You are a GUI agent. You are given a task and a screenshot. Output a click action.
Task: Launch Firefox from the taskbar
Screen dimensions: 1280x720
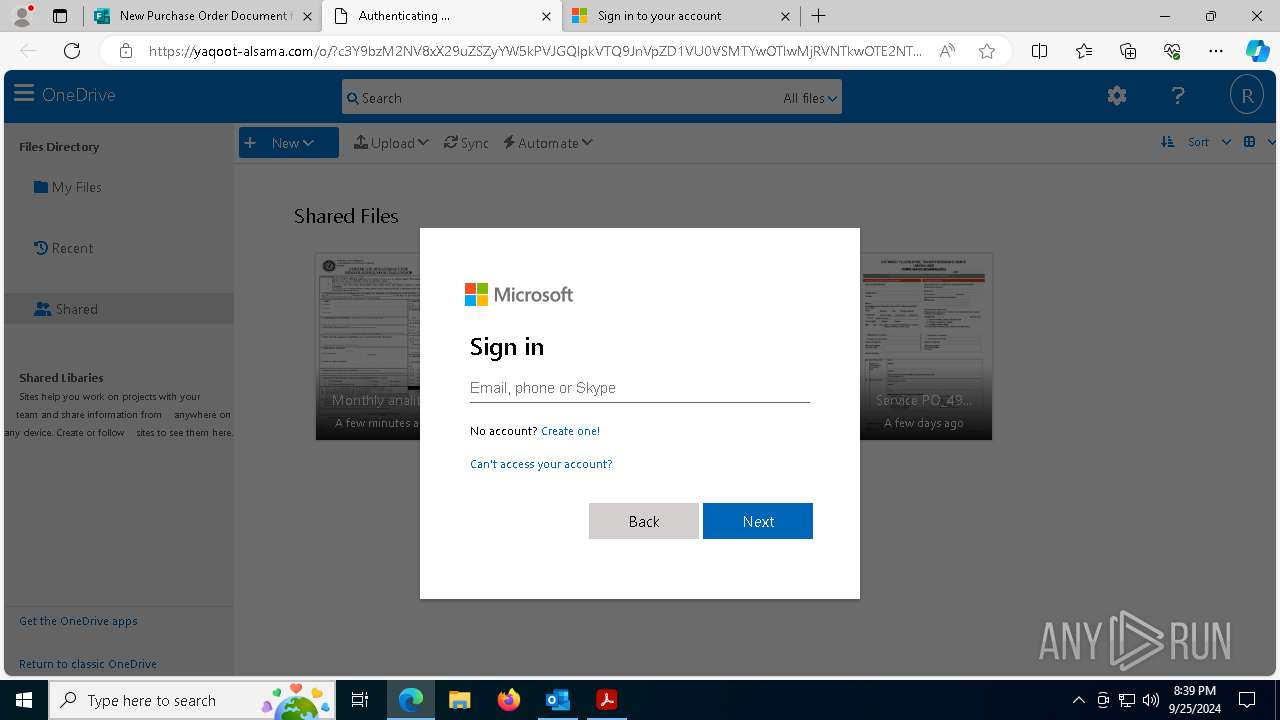point(508,700)
